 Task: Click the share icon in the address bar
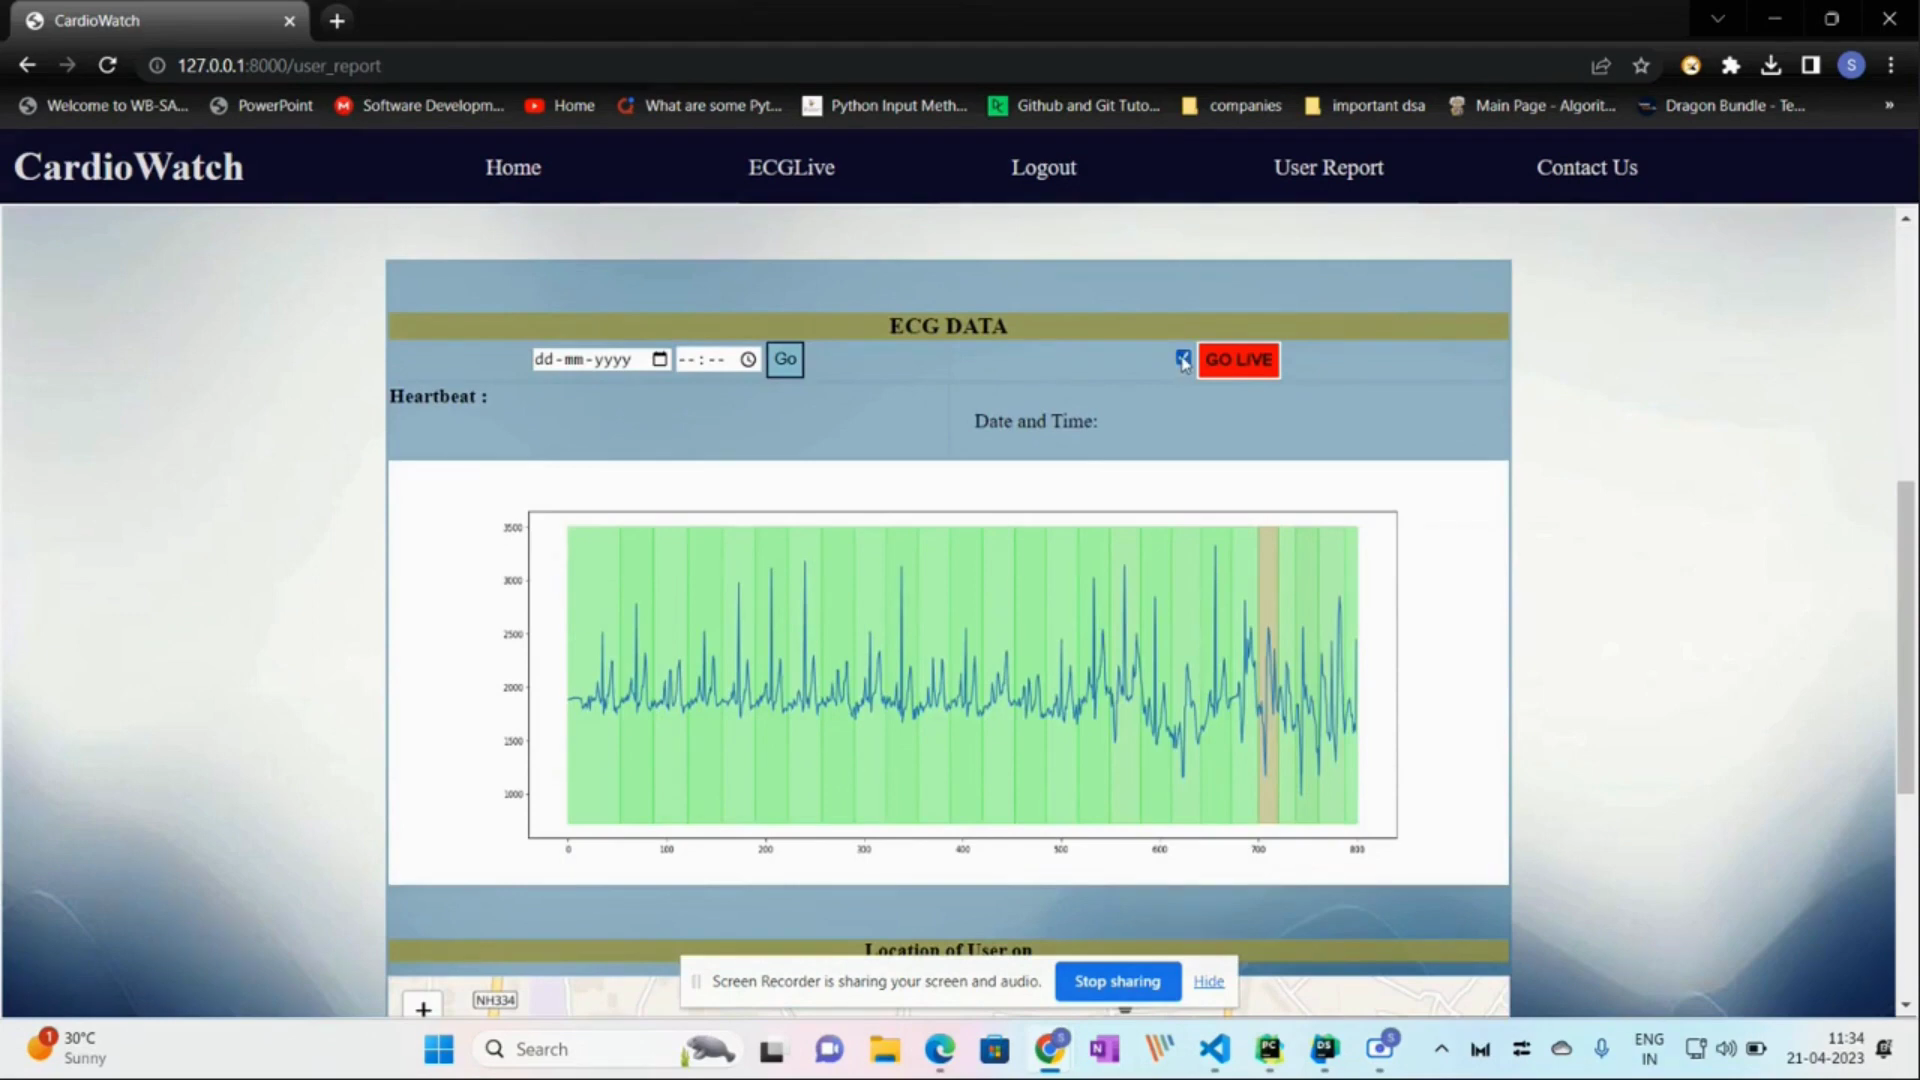tap(1602, 65)
